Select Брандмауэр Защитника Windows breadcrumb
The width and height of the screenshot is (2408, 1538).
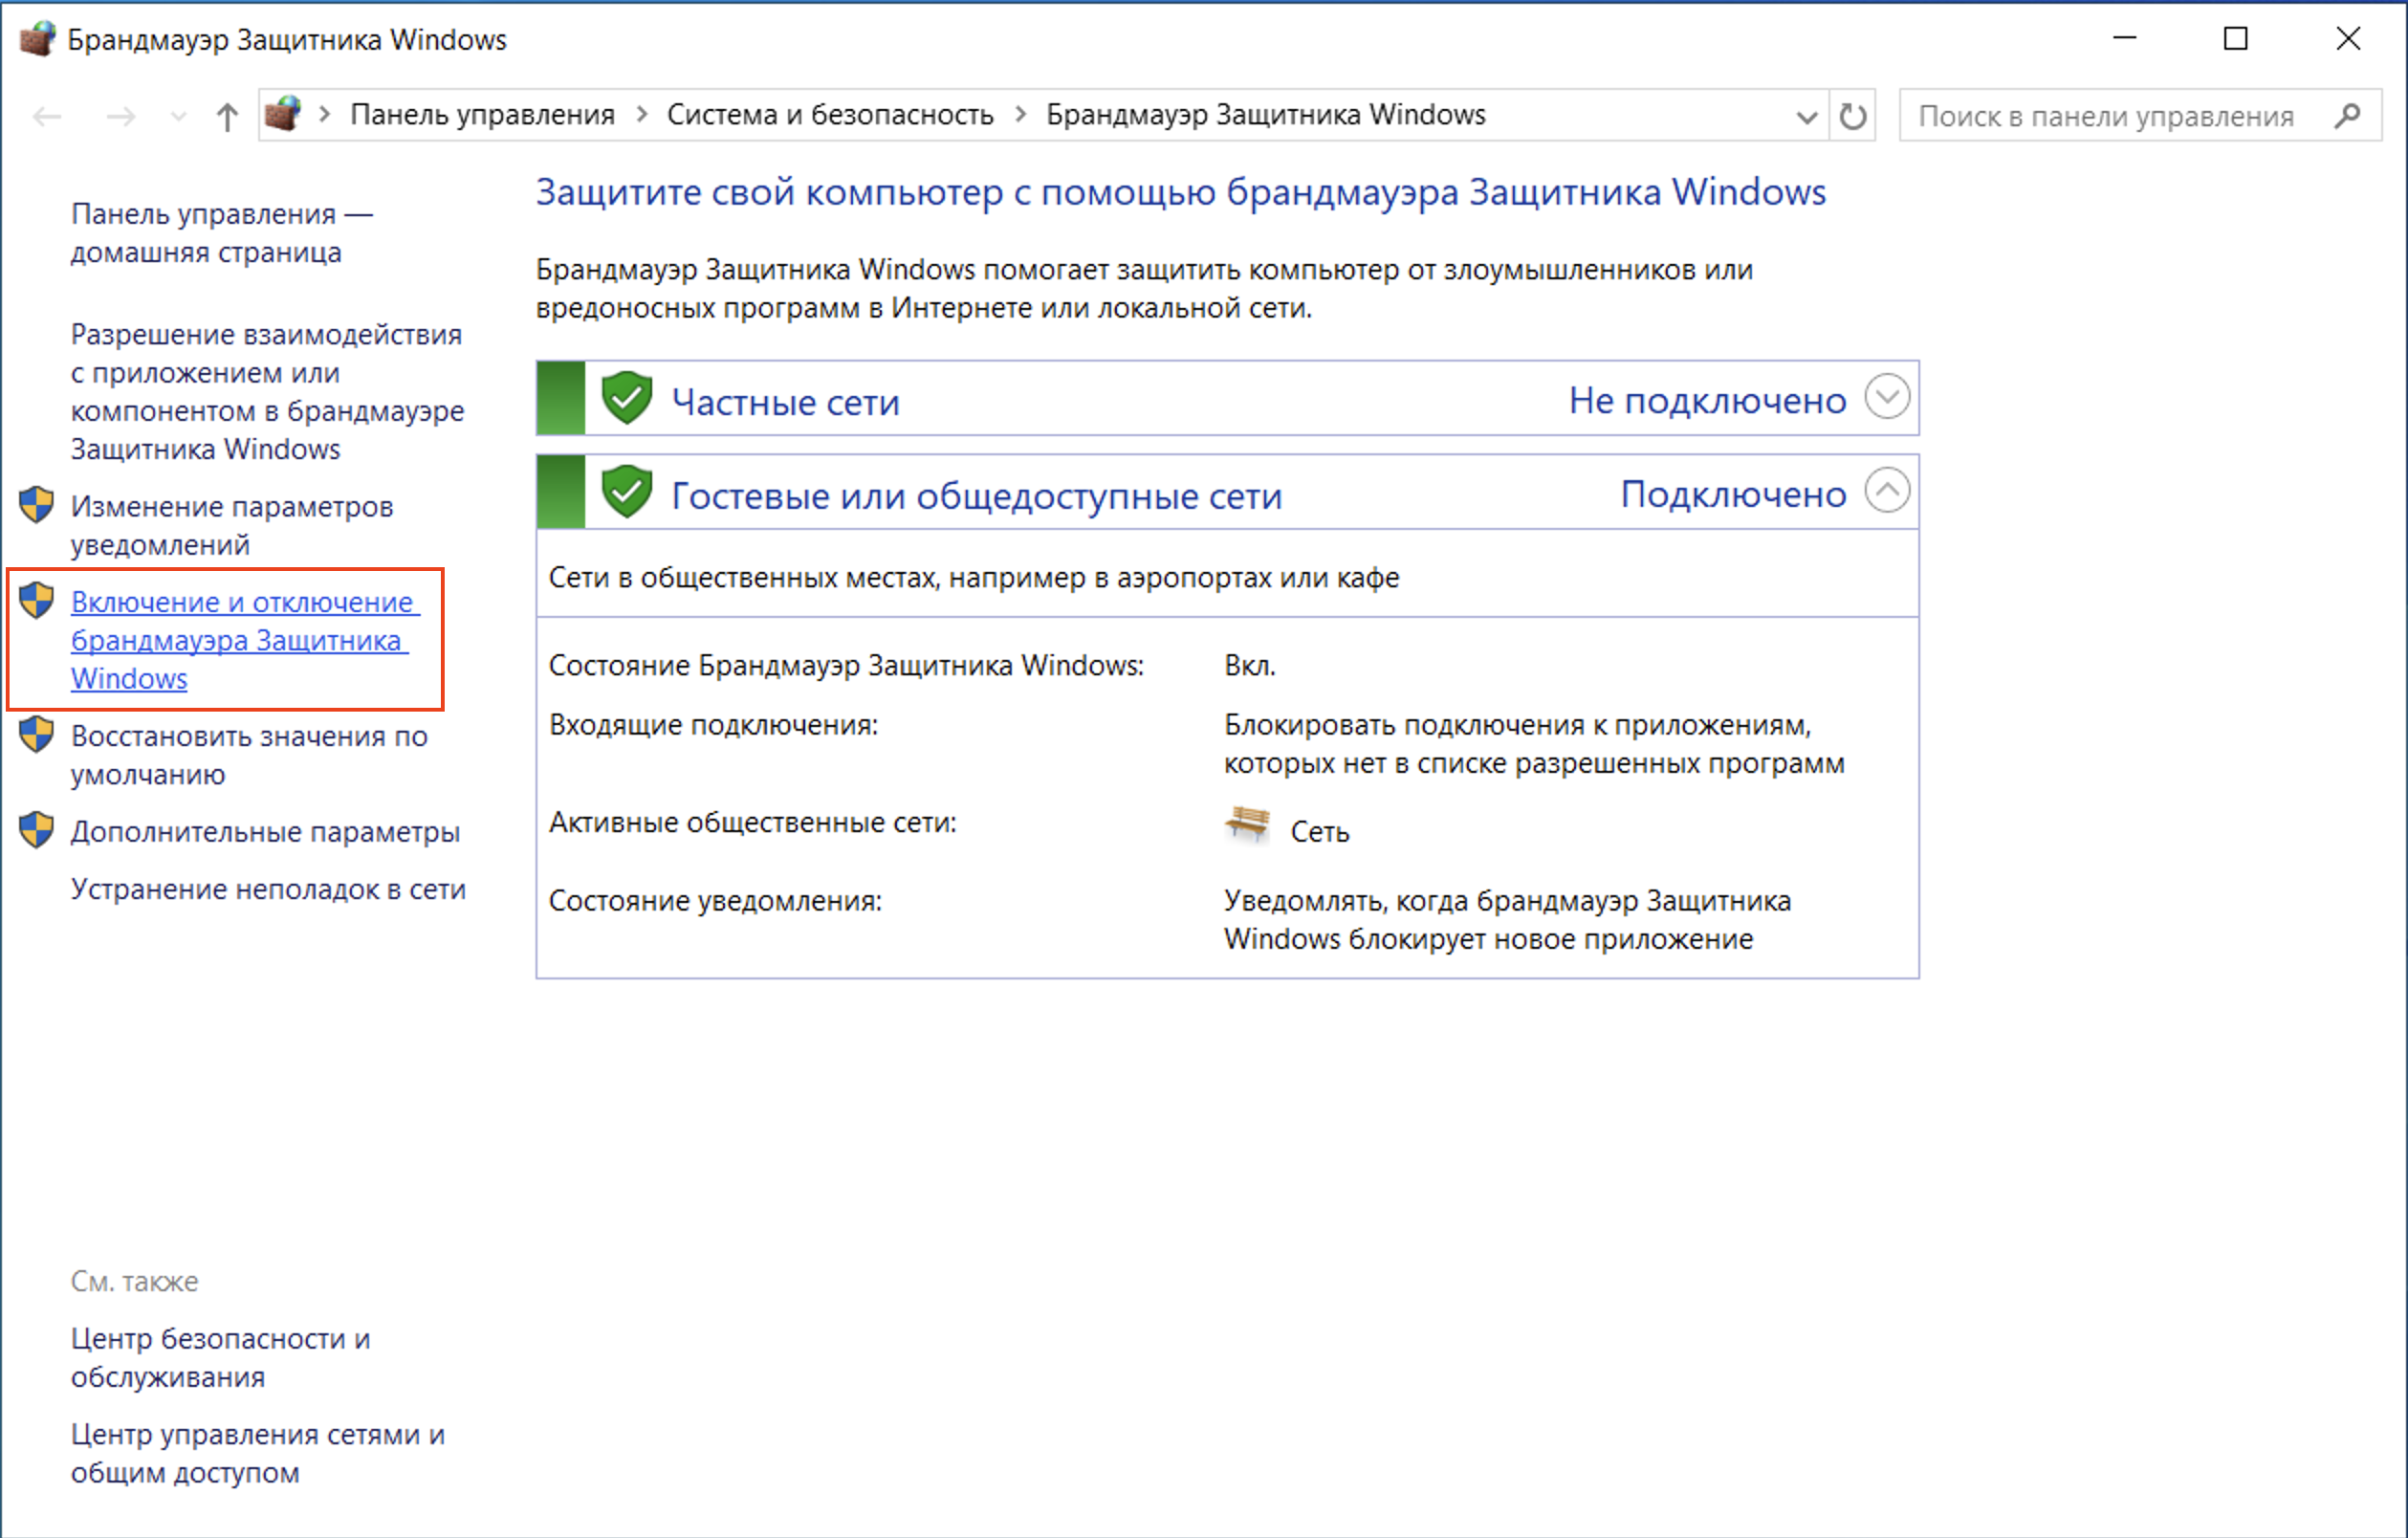(x=1266, y=114)
